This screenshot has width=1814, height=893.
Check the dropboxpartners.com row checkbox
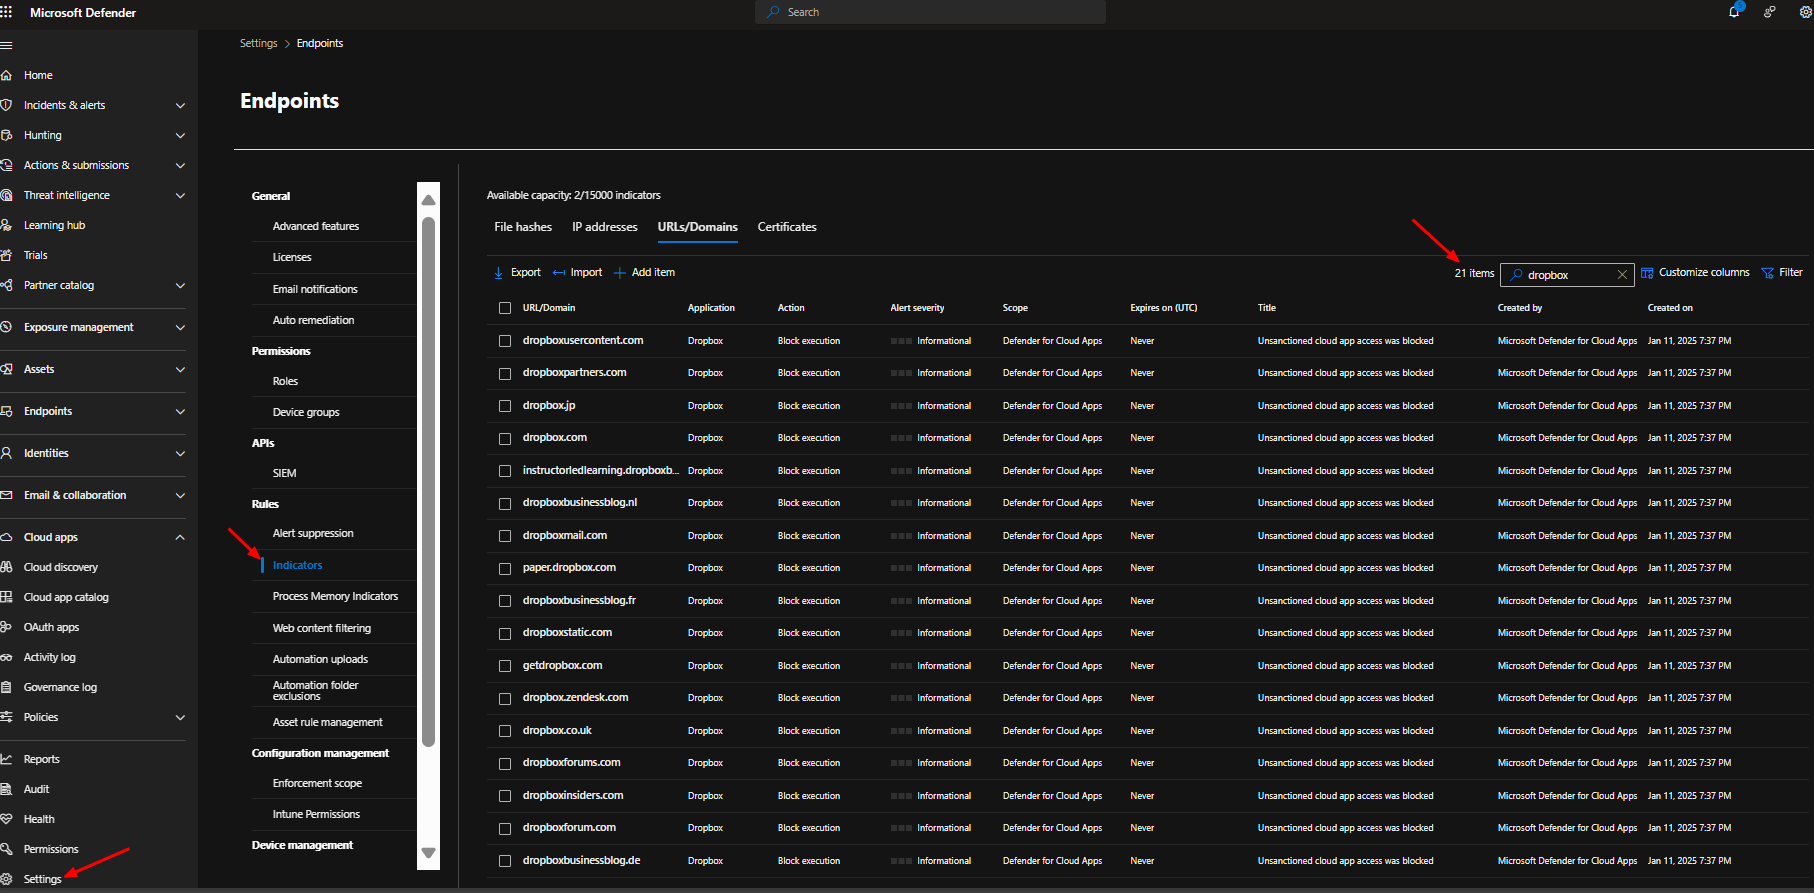505,373
